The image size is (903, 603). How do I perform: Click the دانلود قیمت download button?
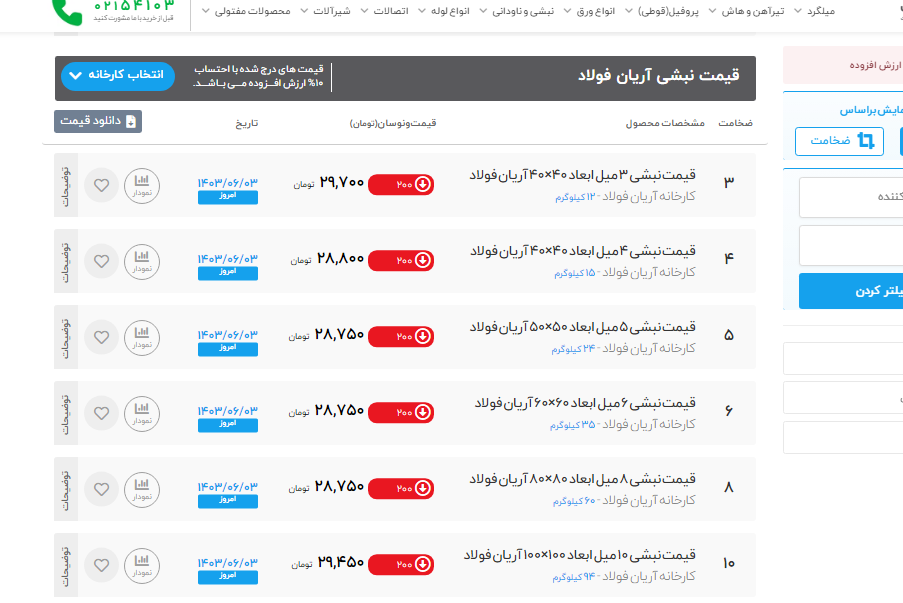98,121
